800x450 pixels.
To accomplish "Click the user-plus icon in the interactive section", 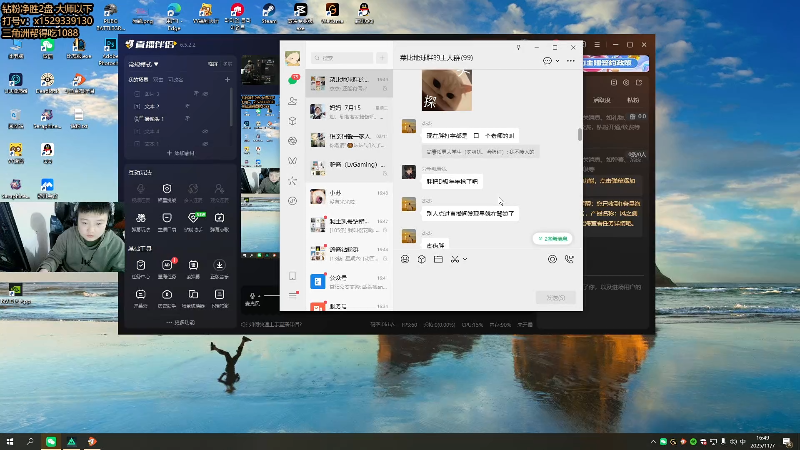I will click(x=219, y=189).
